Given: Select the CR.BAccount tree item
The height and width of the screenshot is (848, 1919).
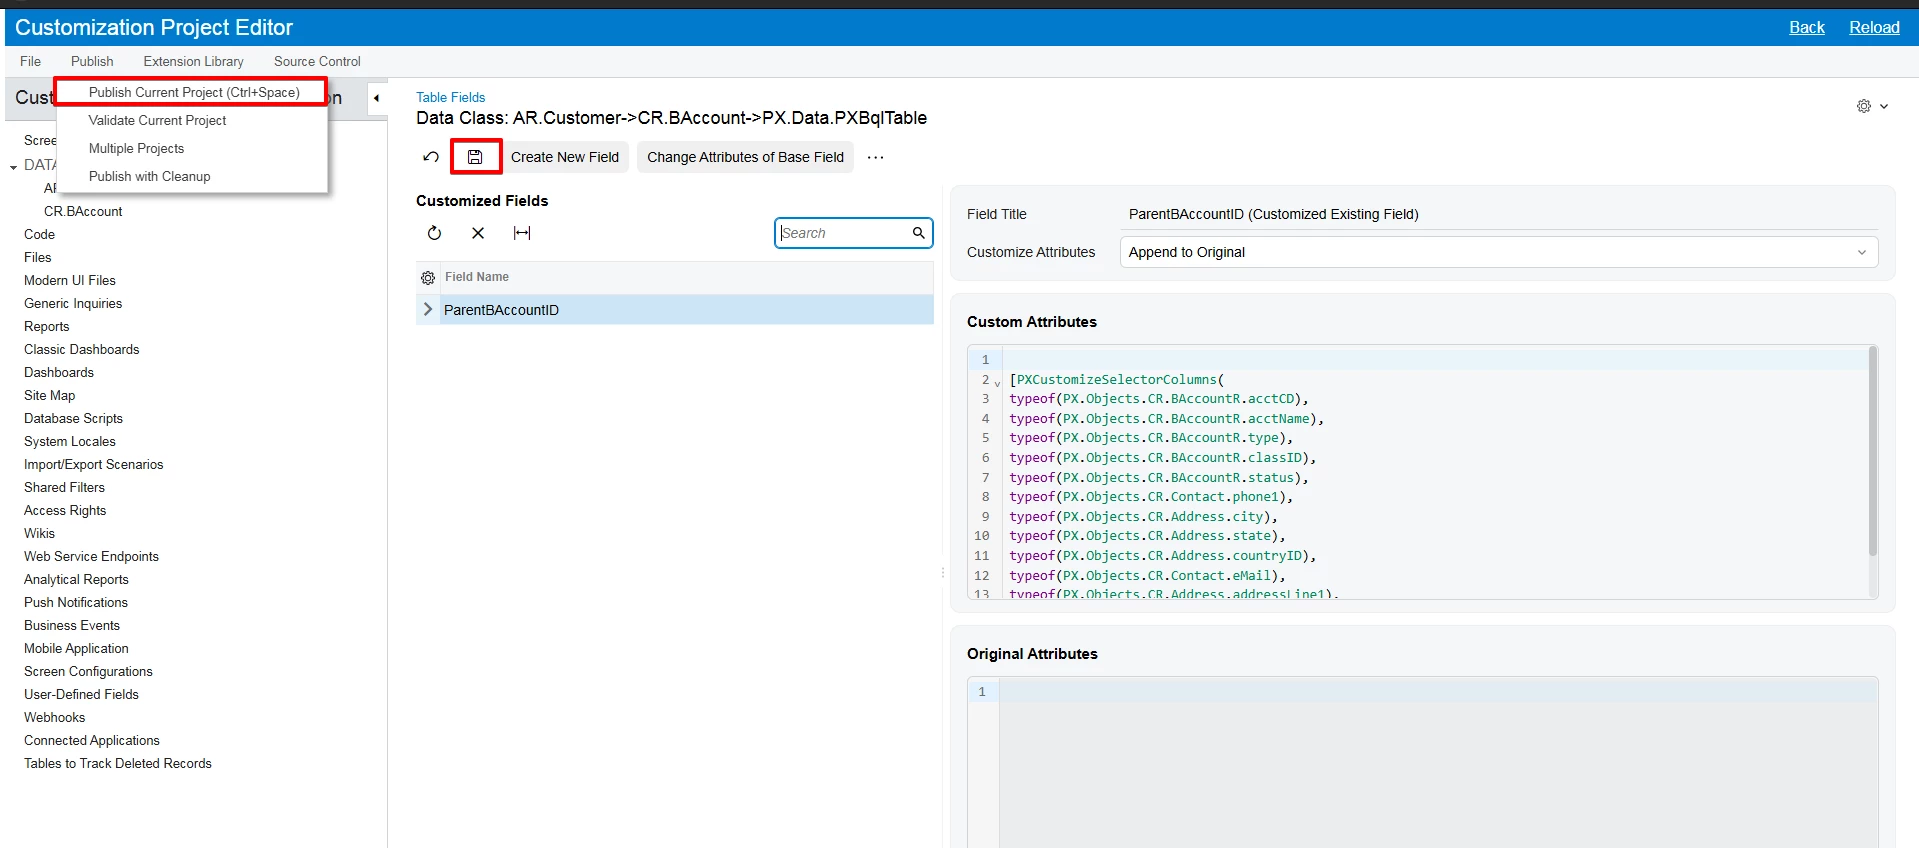Looking at the screenshot, I should pos(83,211).
